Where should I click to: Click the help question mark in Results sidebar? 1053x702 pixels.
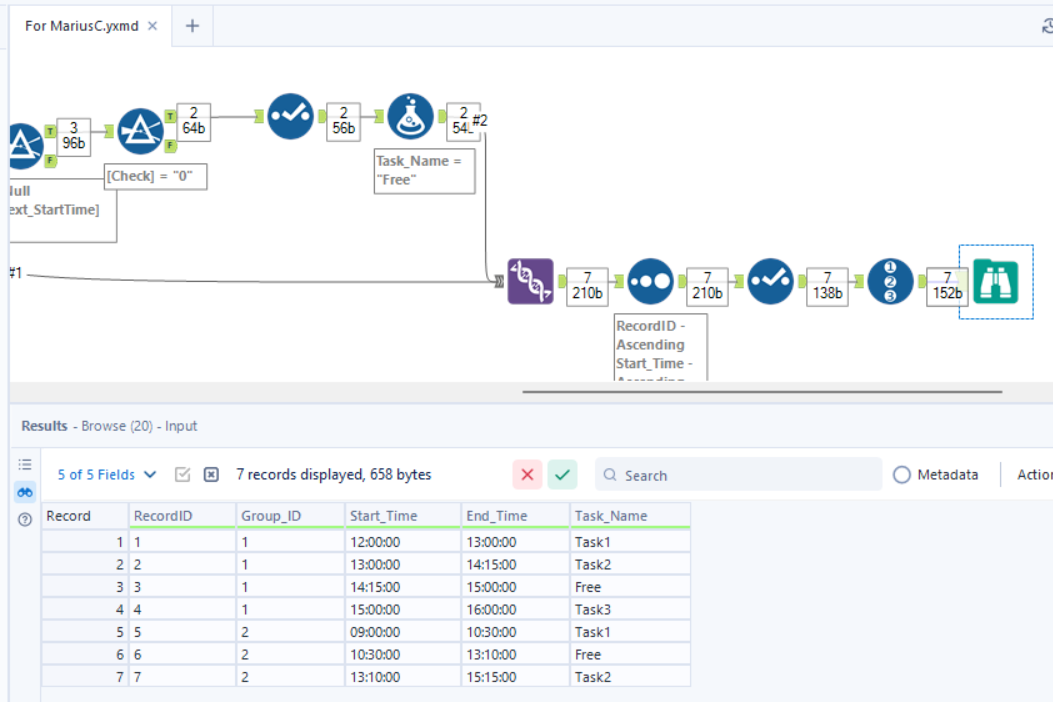pyautogui.click(x=22, y=518)
